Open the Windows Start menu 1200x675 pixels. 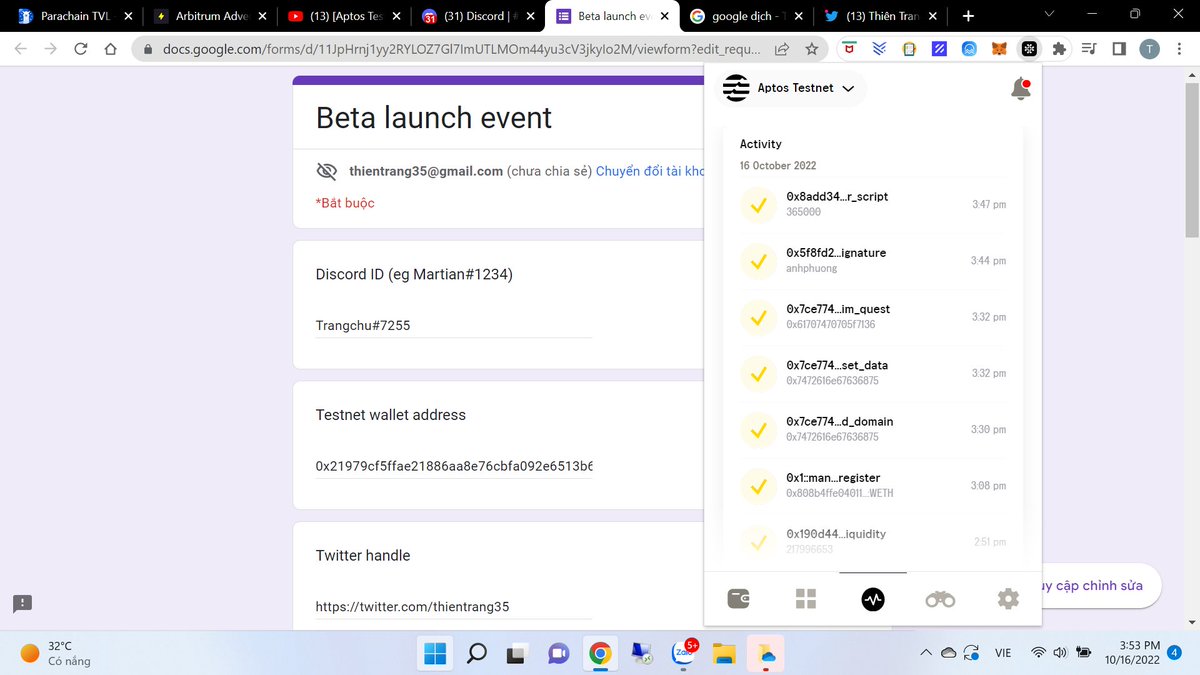(436, 654)
